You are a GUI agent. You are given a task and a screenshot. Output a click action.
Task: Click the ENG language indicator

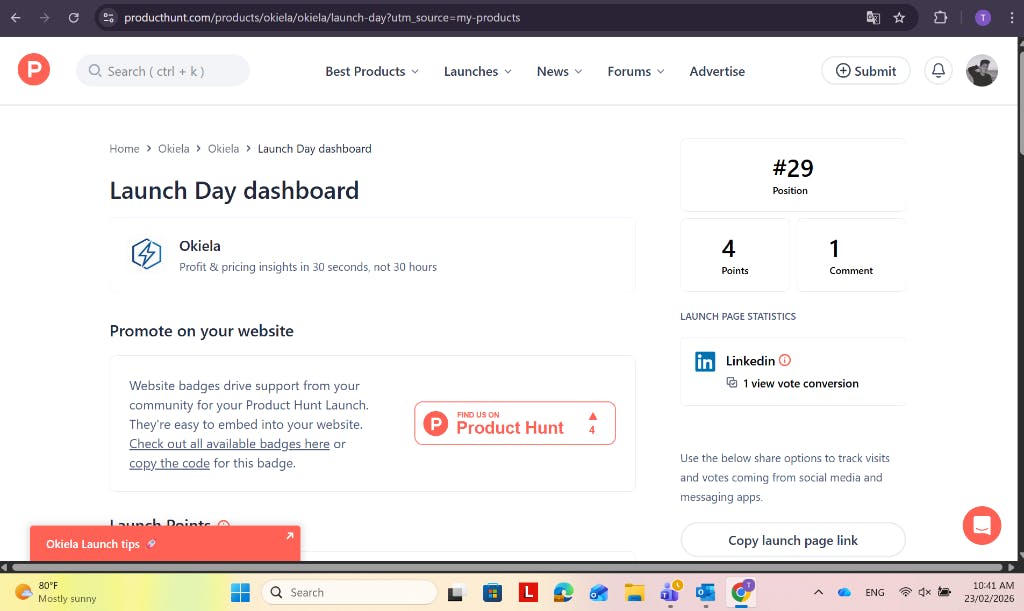874,592
